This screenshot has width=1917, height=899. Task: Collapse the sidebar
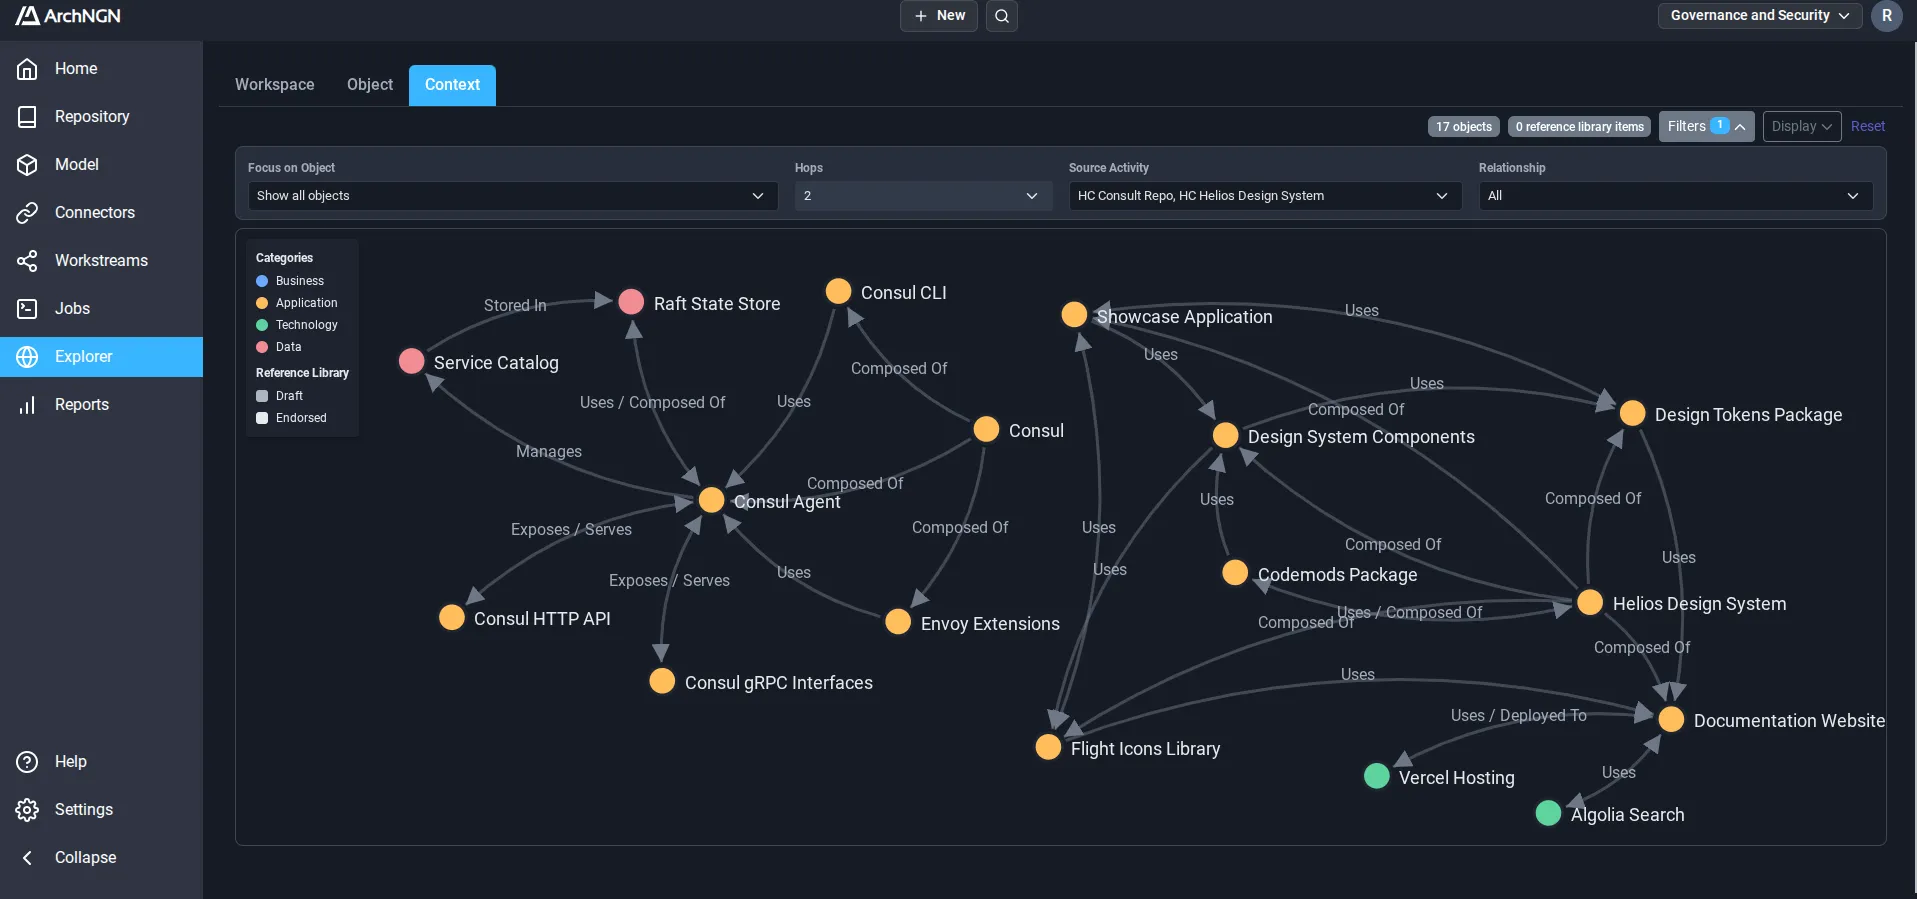point(101,858)
